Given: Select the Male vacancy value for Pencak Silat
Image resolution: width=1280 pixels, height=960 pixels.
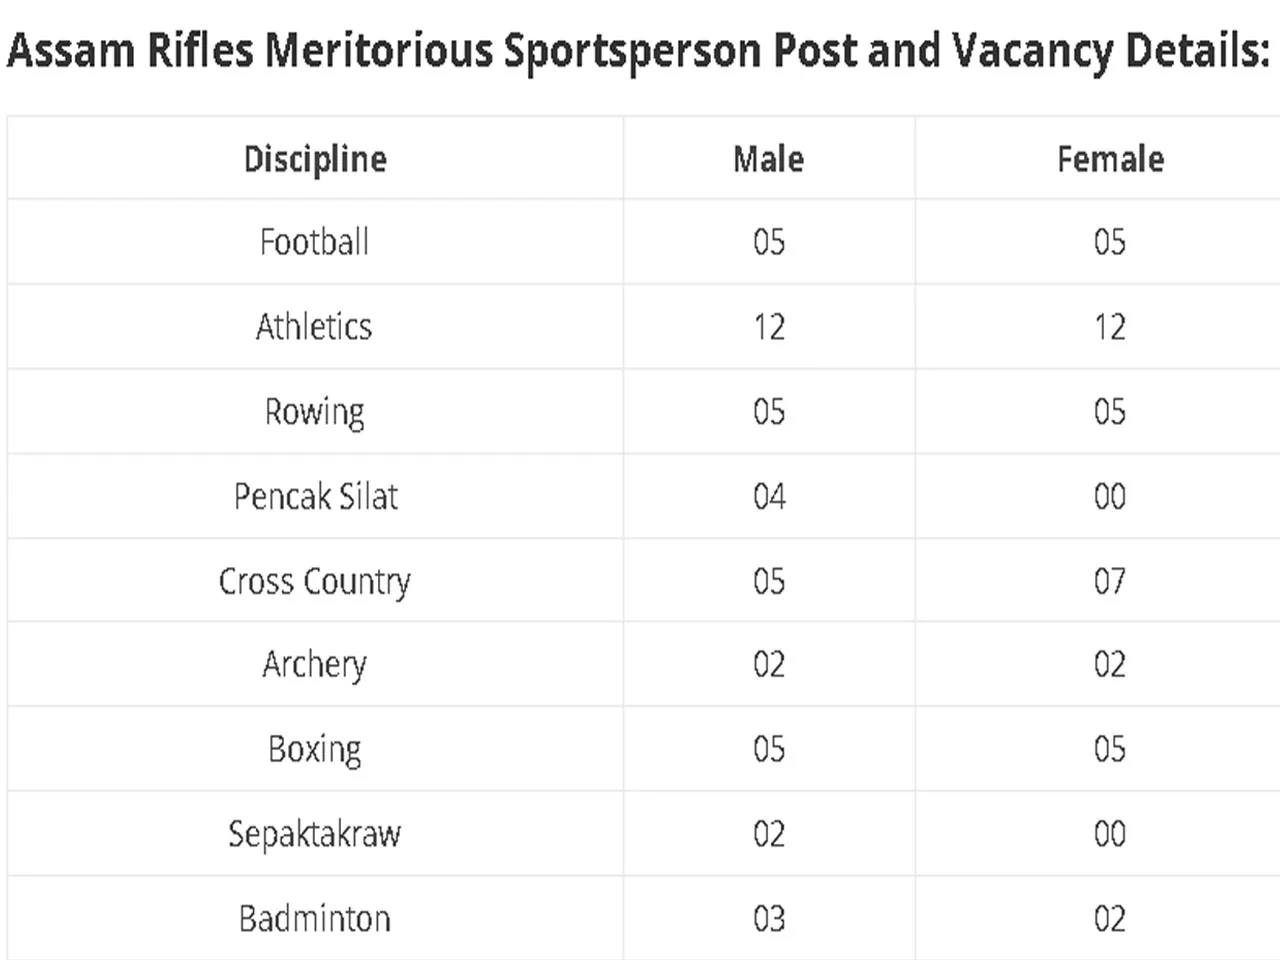Looking at the screenshot, I should tap(769, 497).
